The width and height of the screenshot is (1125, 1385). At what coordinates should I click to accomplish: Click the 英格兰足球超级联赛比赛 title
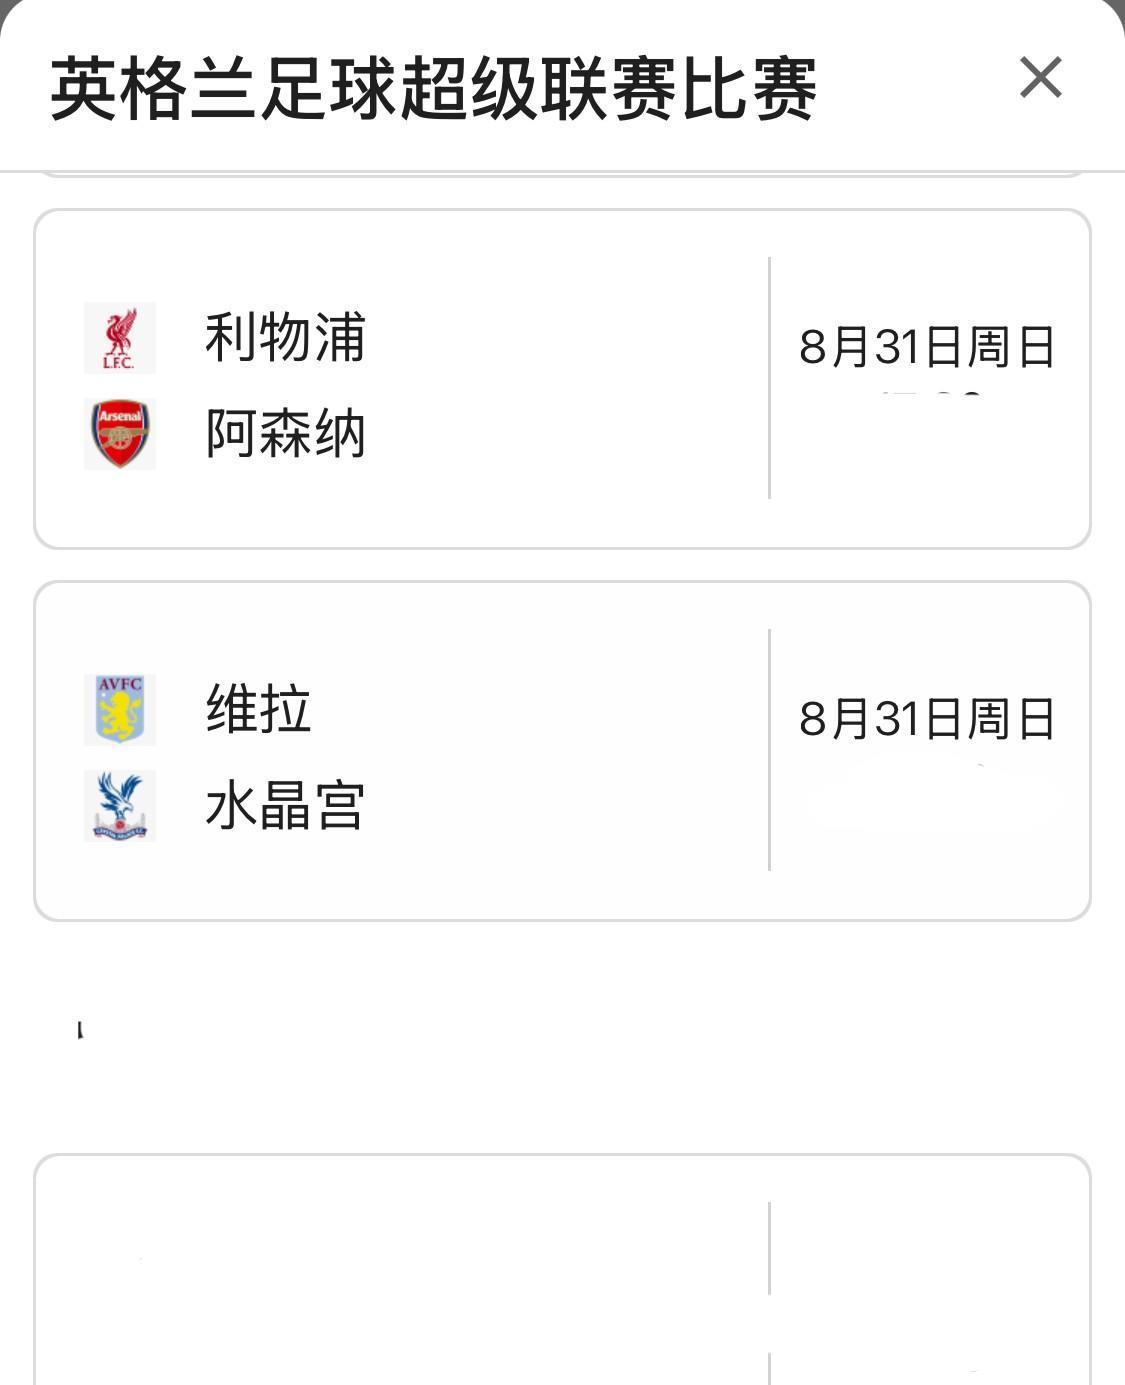433,90
